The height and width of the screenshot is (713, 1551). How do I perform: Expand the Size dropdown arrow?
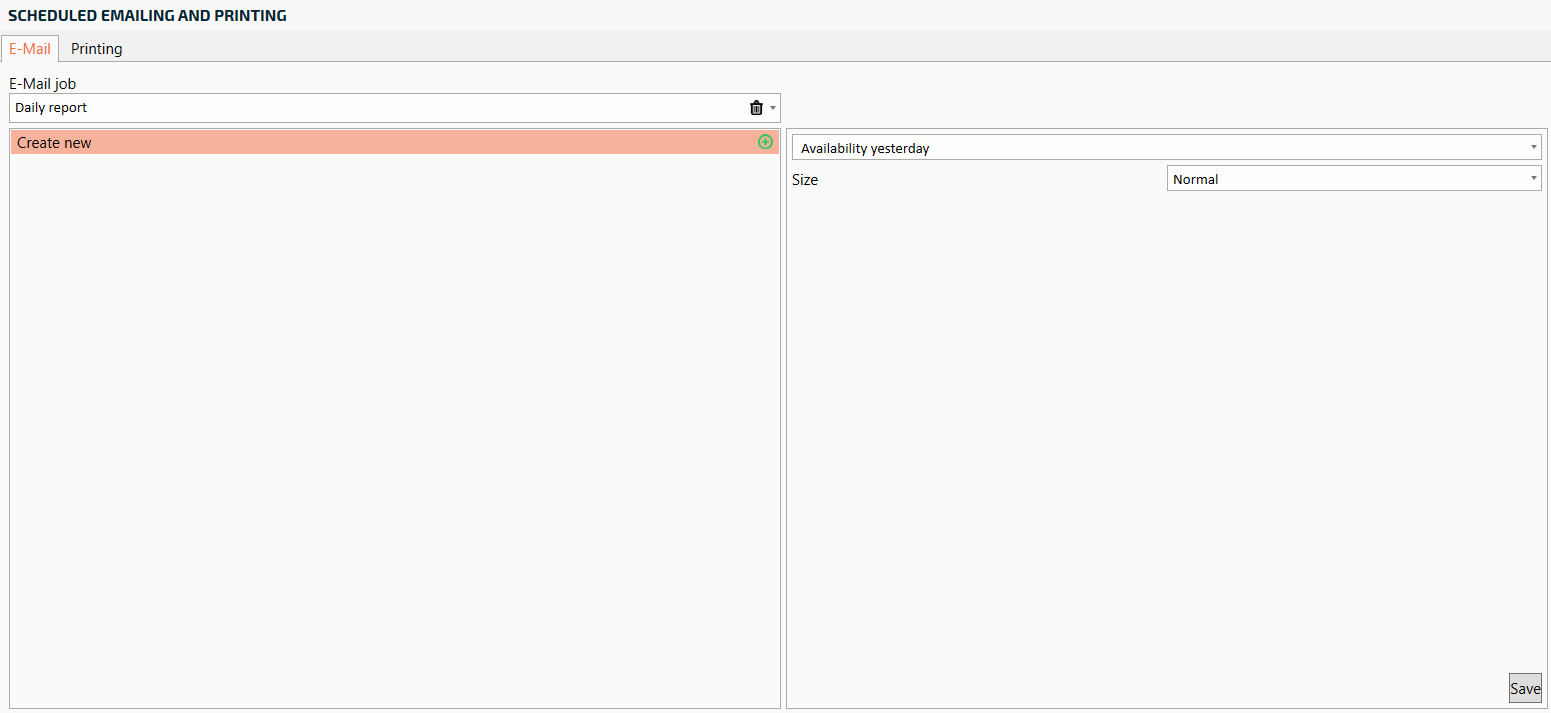pos(1534,179)
